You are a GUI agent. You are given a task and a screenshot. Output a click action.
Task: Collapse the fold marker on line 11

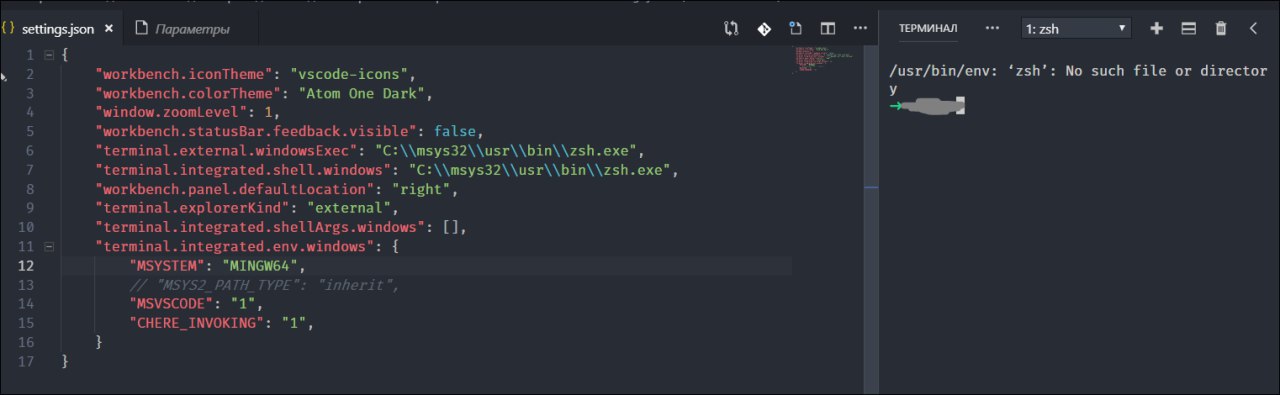49,246
